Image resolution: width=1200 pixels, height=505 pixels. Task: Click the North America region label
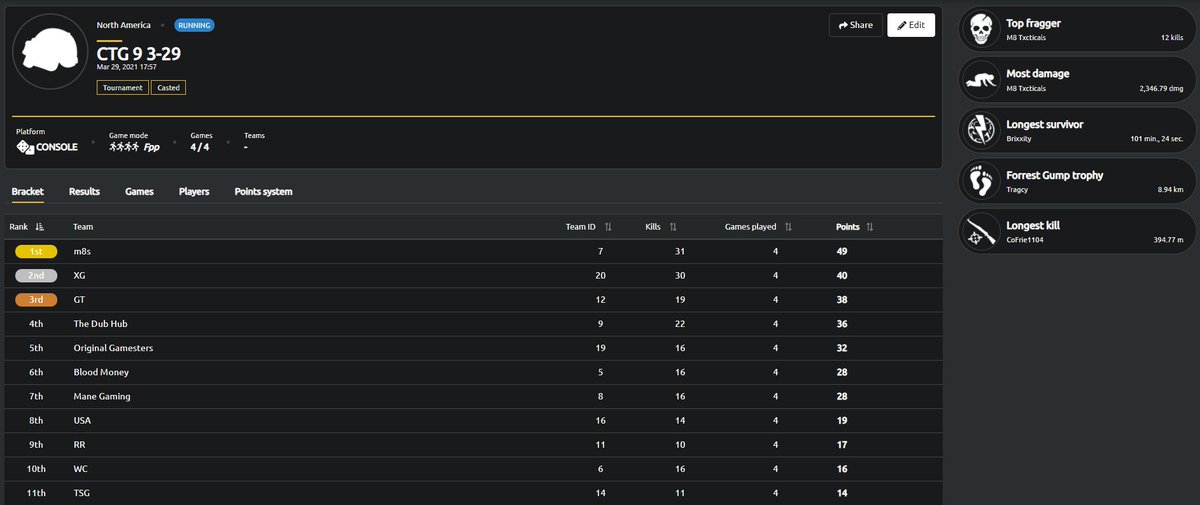(124, 25)
